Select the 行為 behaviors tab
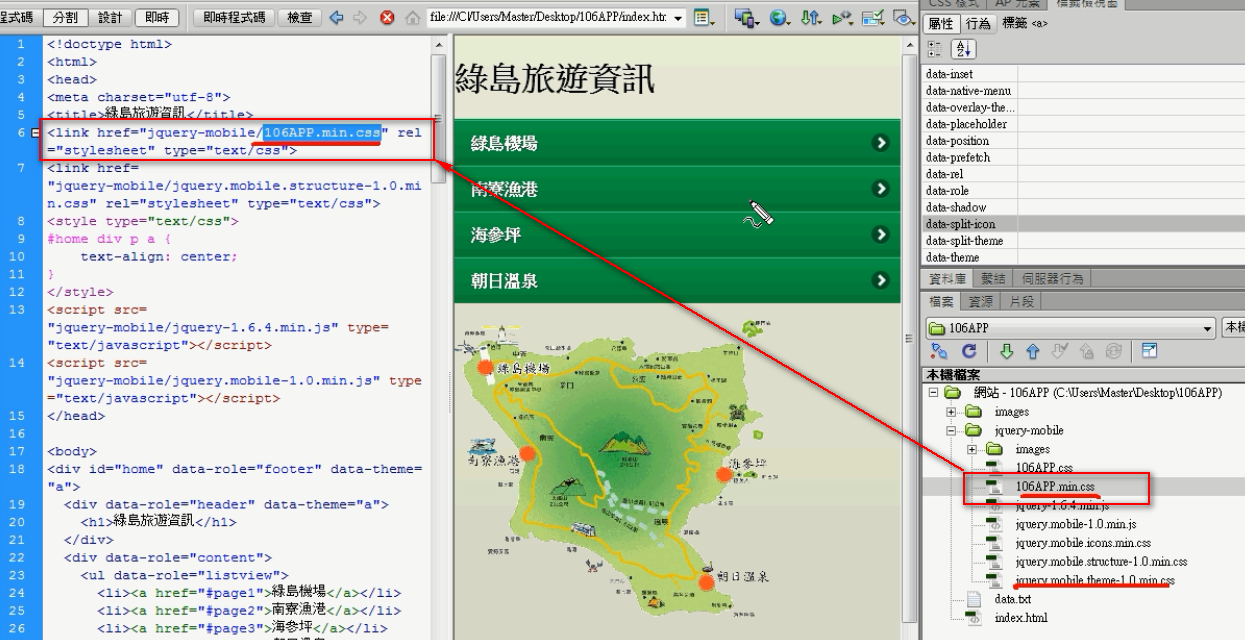This screenshot has width=1245, height=640. pos(978,24)
